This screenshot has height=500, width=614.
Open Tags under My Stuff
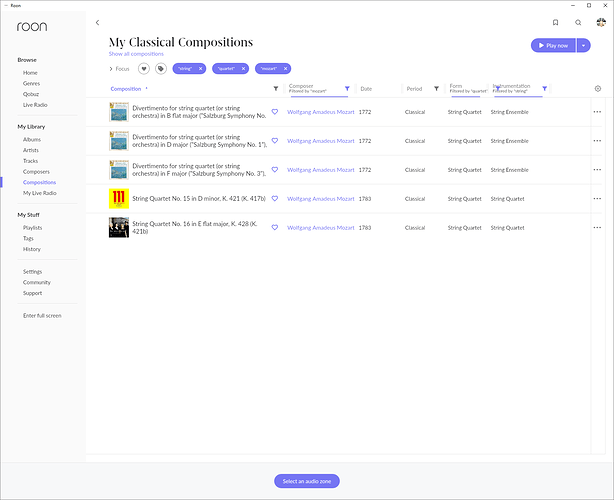[x=28, y=238]
